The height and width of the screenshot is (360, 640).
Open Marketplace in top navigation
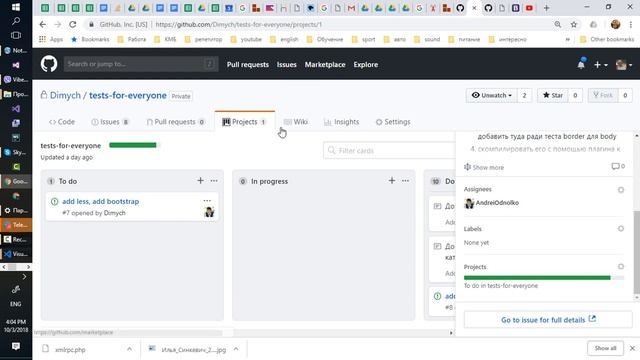tap(325, 64)
